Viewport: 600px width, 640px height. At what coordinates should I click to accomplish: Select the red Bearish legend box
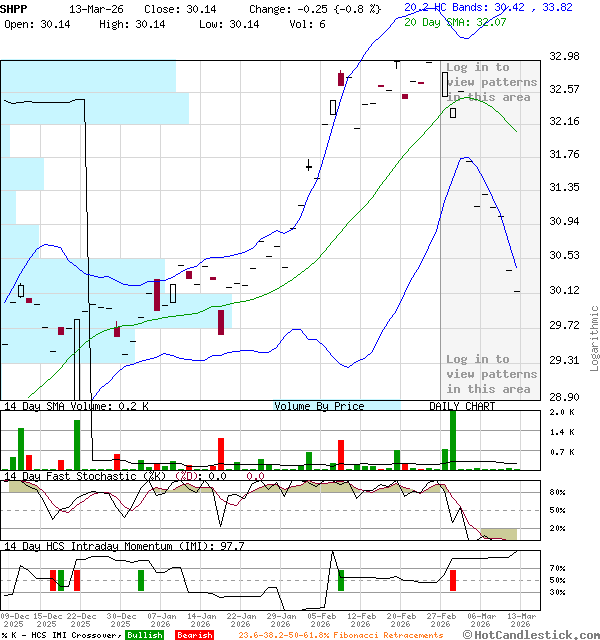point(194,635)
